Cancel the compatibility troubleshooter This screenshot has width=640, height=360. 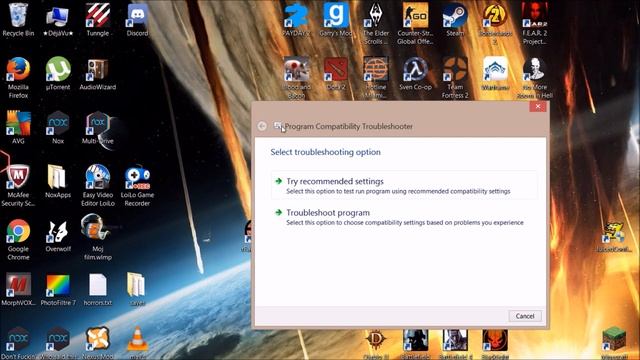[x=524, y=316]
